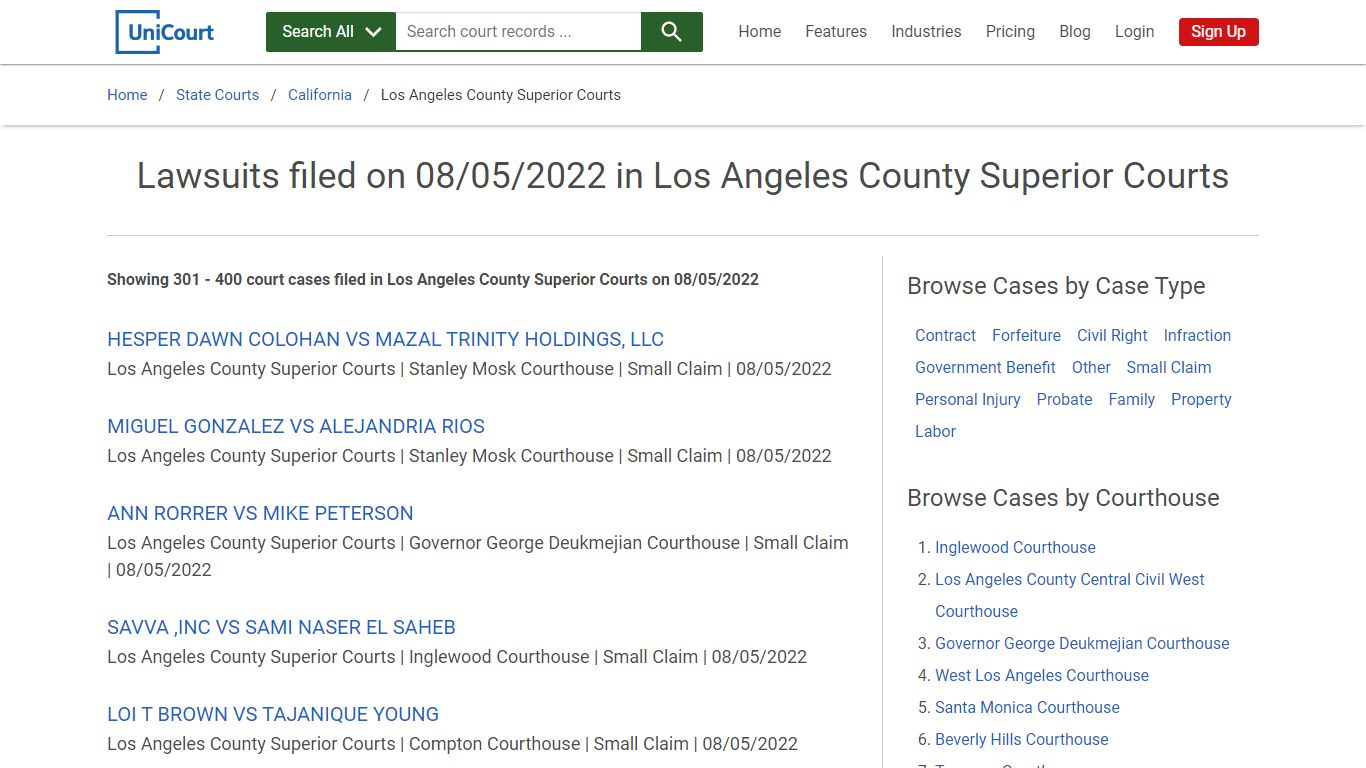This screenshot has width=1366, height=768.
Task: Open Governor George Deukmejian Courthouse sidebar link
Action: [1082, 644]
